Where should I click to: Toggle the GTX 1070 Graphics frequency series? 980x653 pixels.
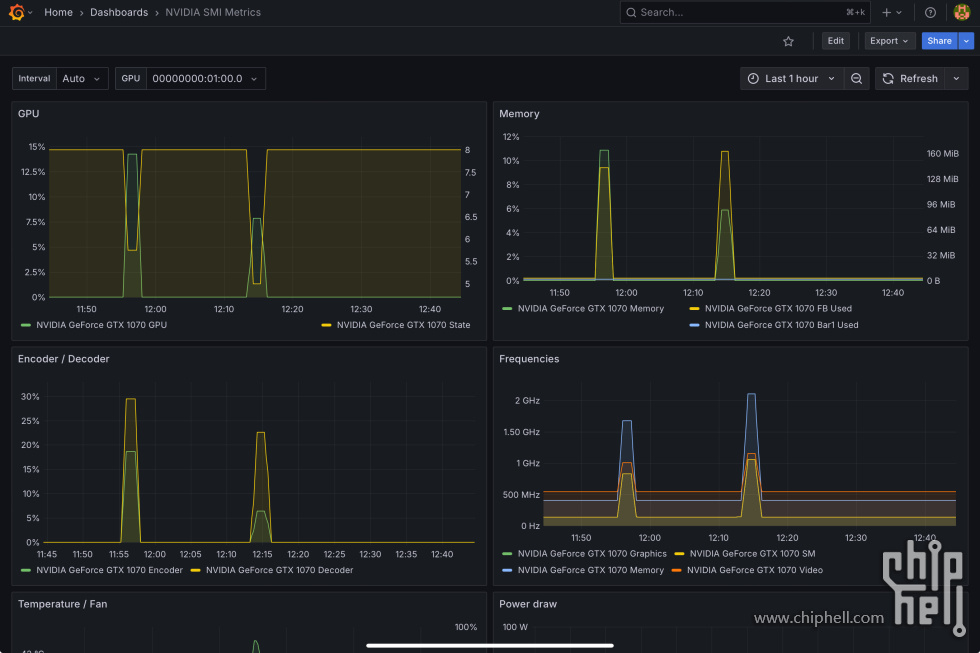point(592,554)
